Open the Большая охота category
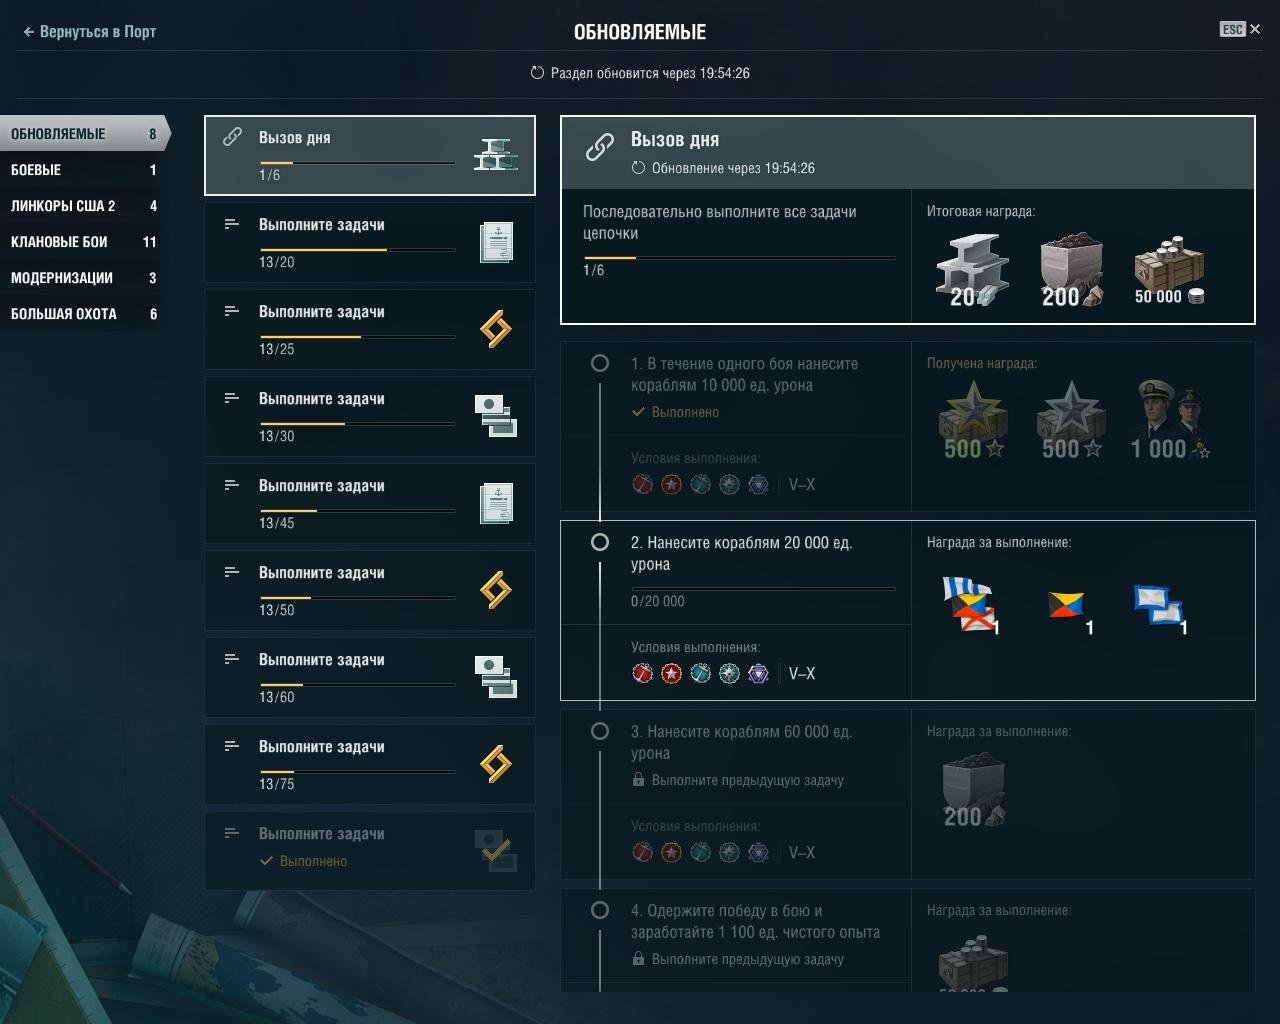This screenshot has width=1280, height=1024. coord(82,314)
